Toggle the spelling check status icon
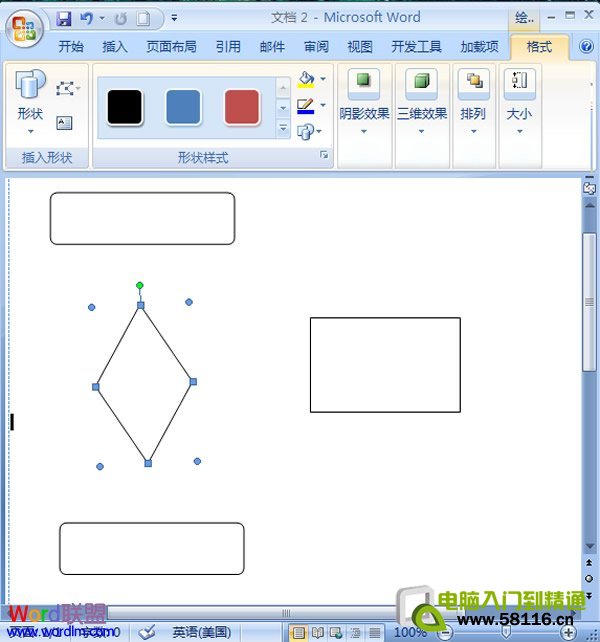 147,632
